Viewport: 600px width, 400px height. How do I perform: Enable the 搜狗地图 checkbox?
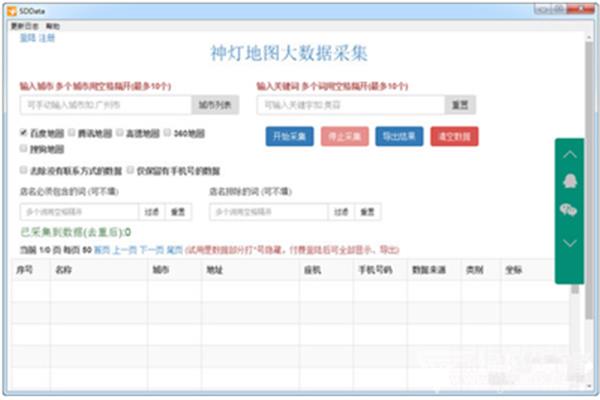pyautogui.click(x=23, y=149)
